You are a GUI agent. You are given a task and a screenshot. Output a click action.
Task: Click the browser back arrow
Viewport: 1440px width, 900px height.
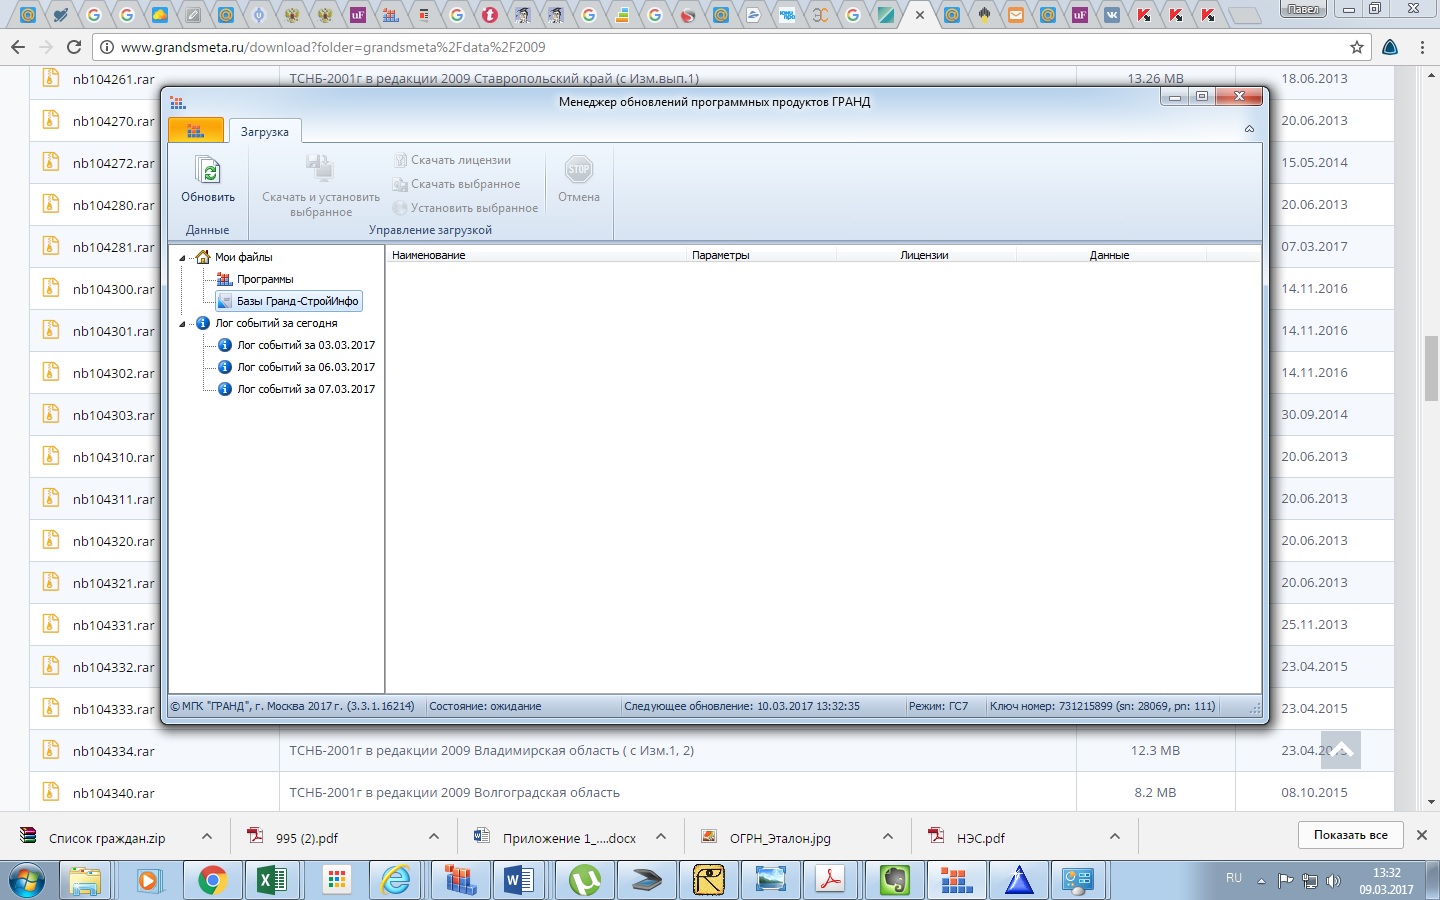coord(18,47)
